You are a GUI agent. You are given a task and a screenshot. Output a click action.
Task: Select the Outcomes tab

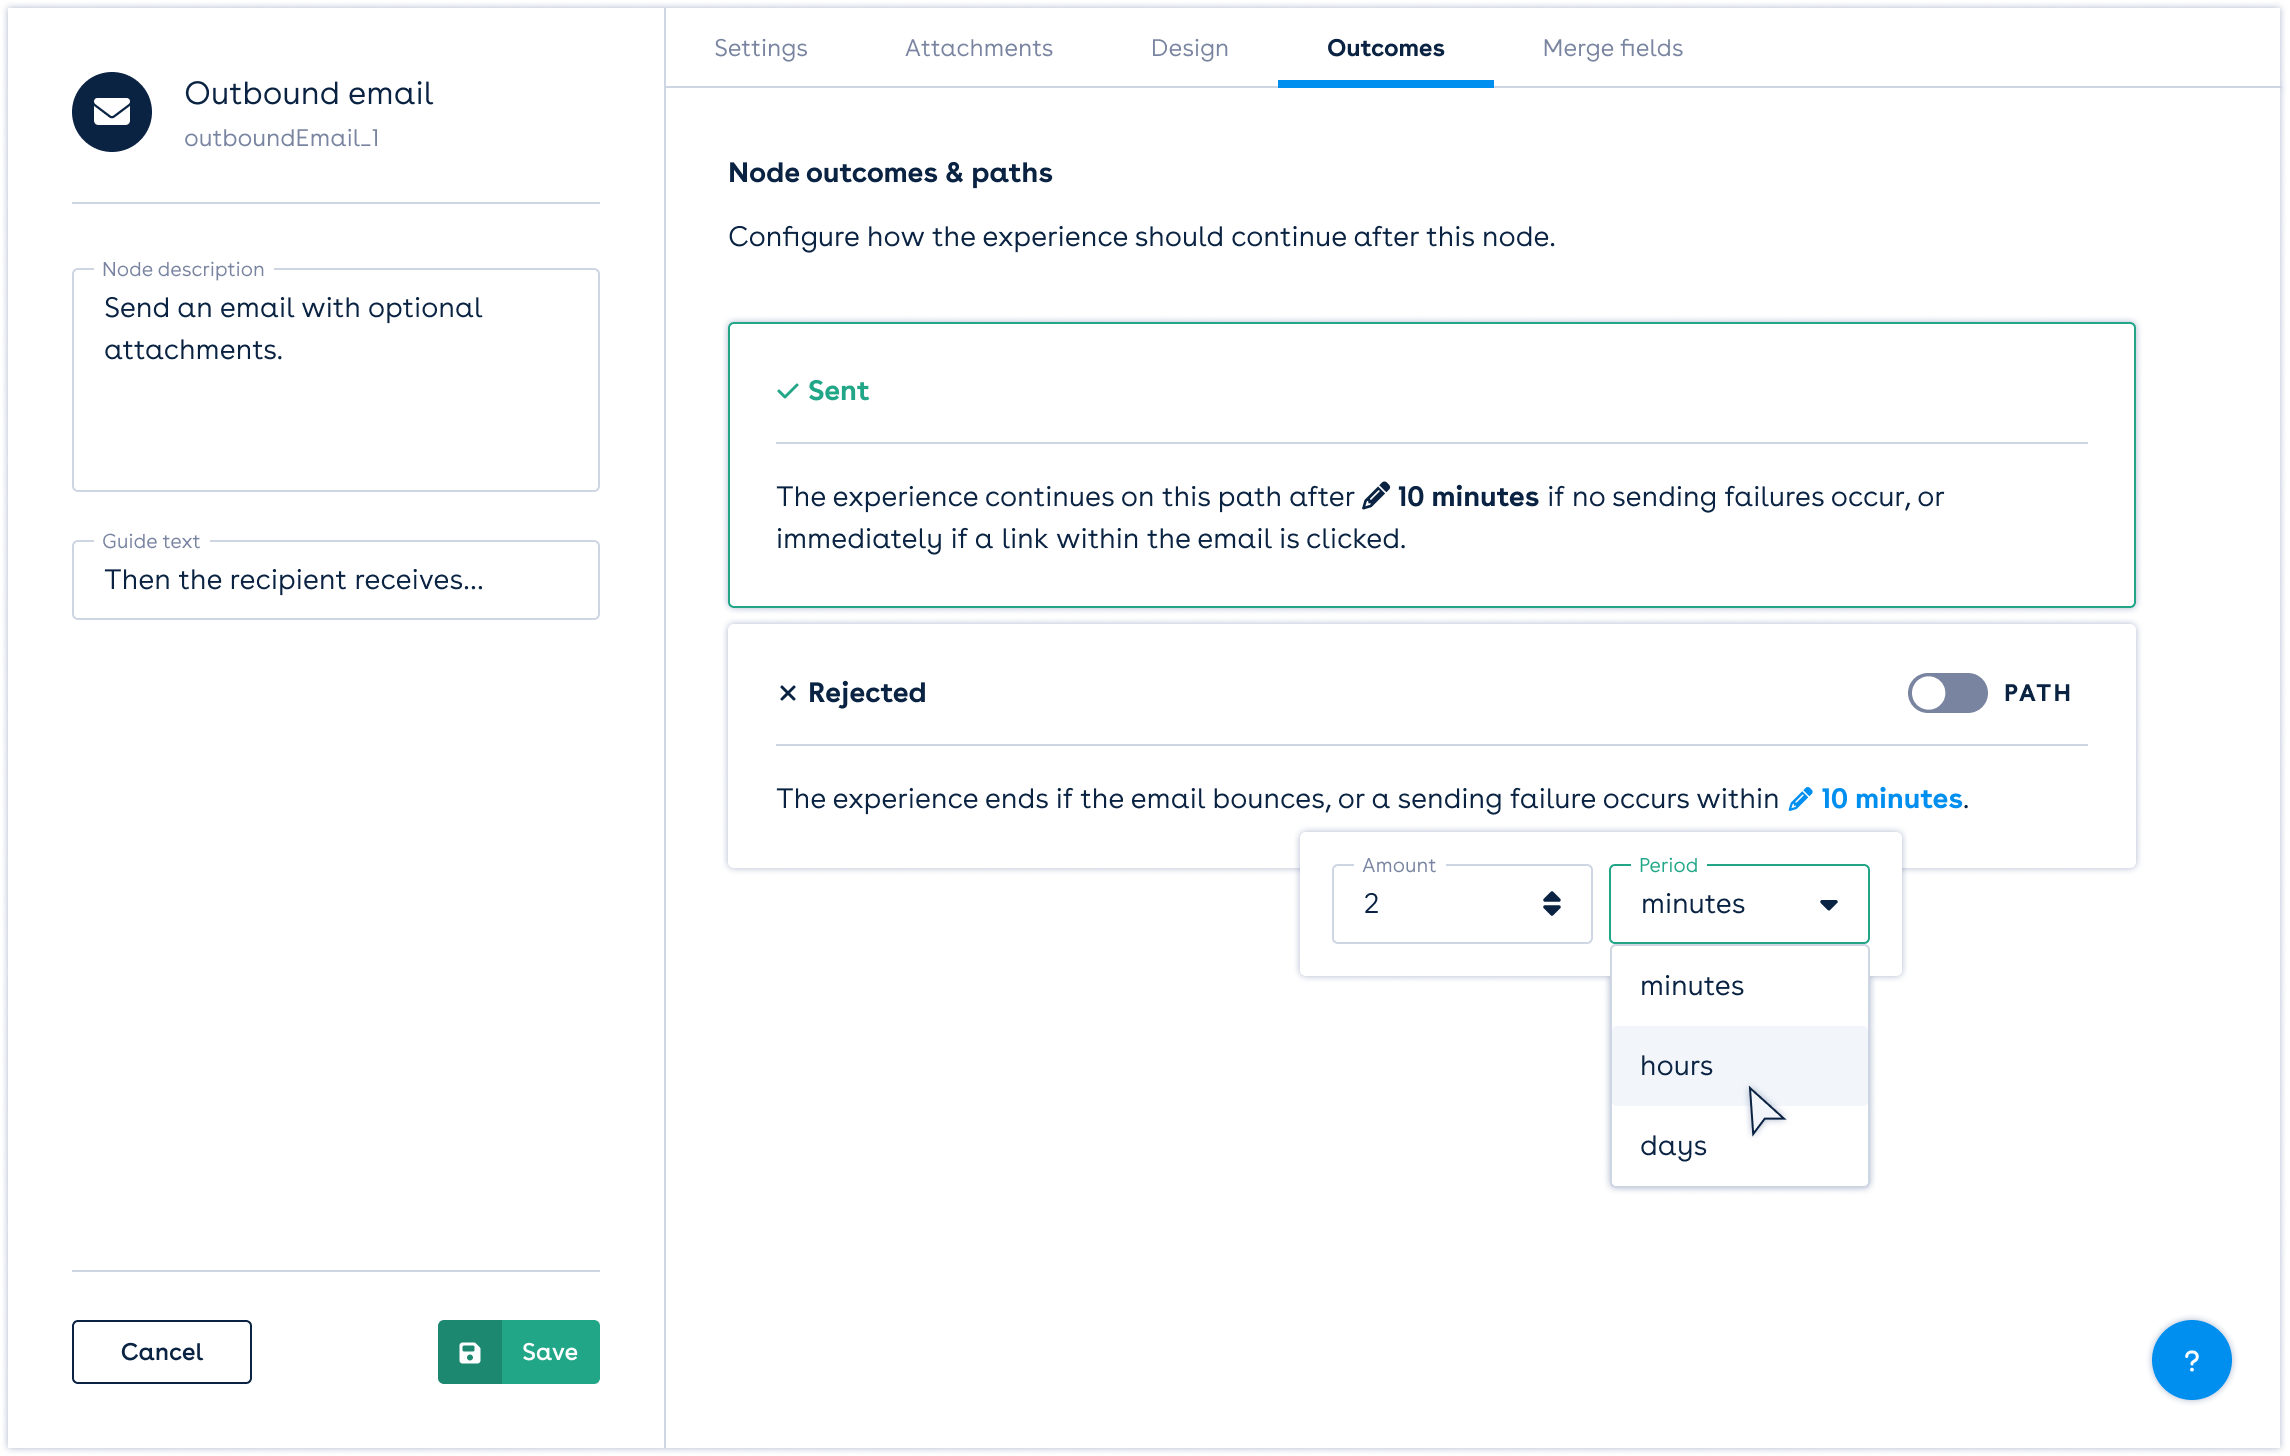pos(1386,48)
